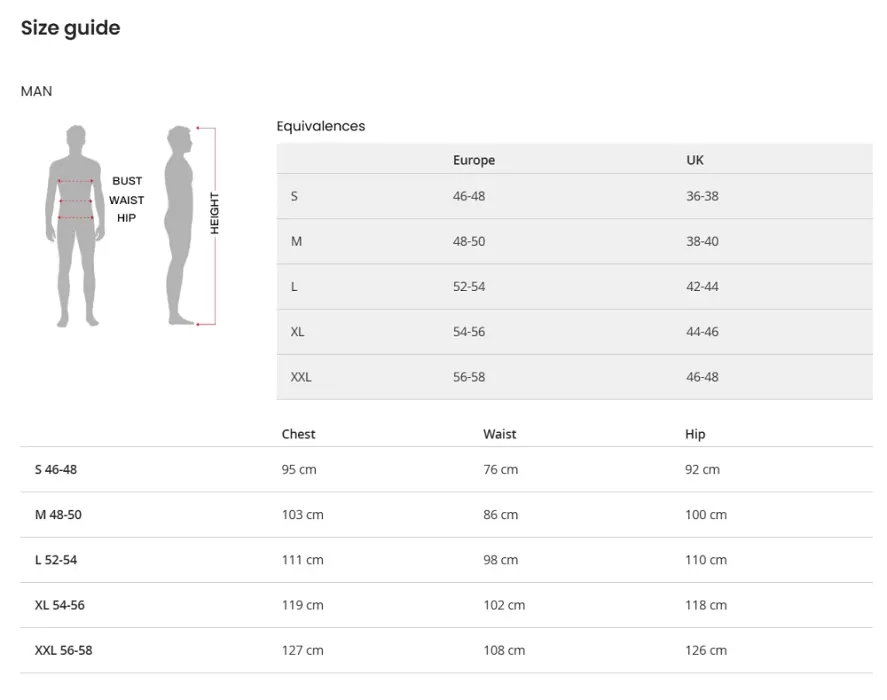Click the Hip column header
887x700 pixels.
695,434
